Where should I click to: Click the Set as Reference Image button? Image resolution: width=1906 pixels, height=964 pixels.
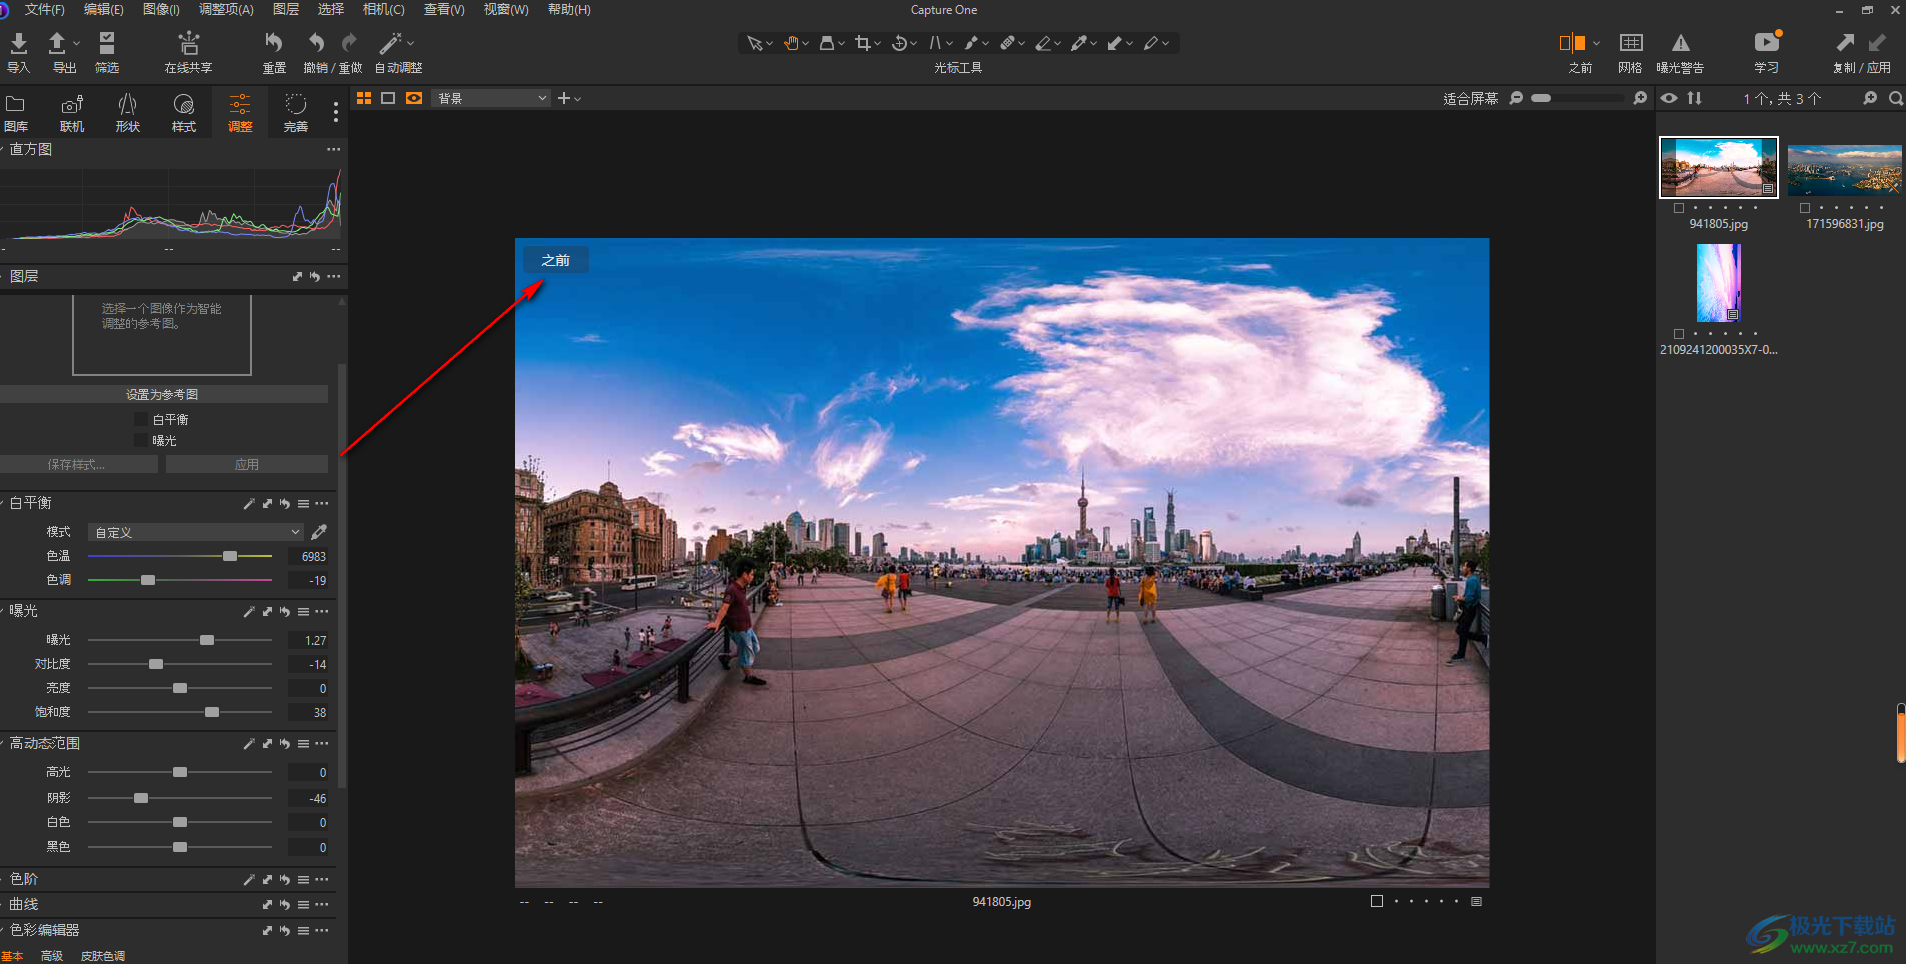[x=163, y=395]
